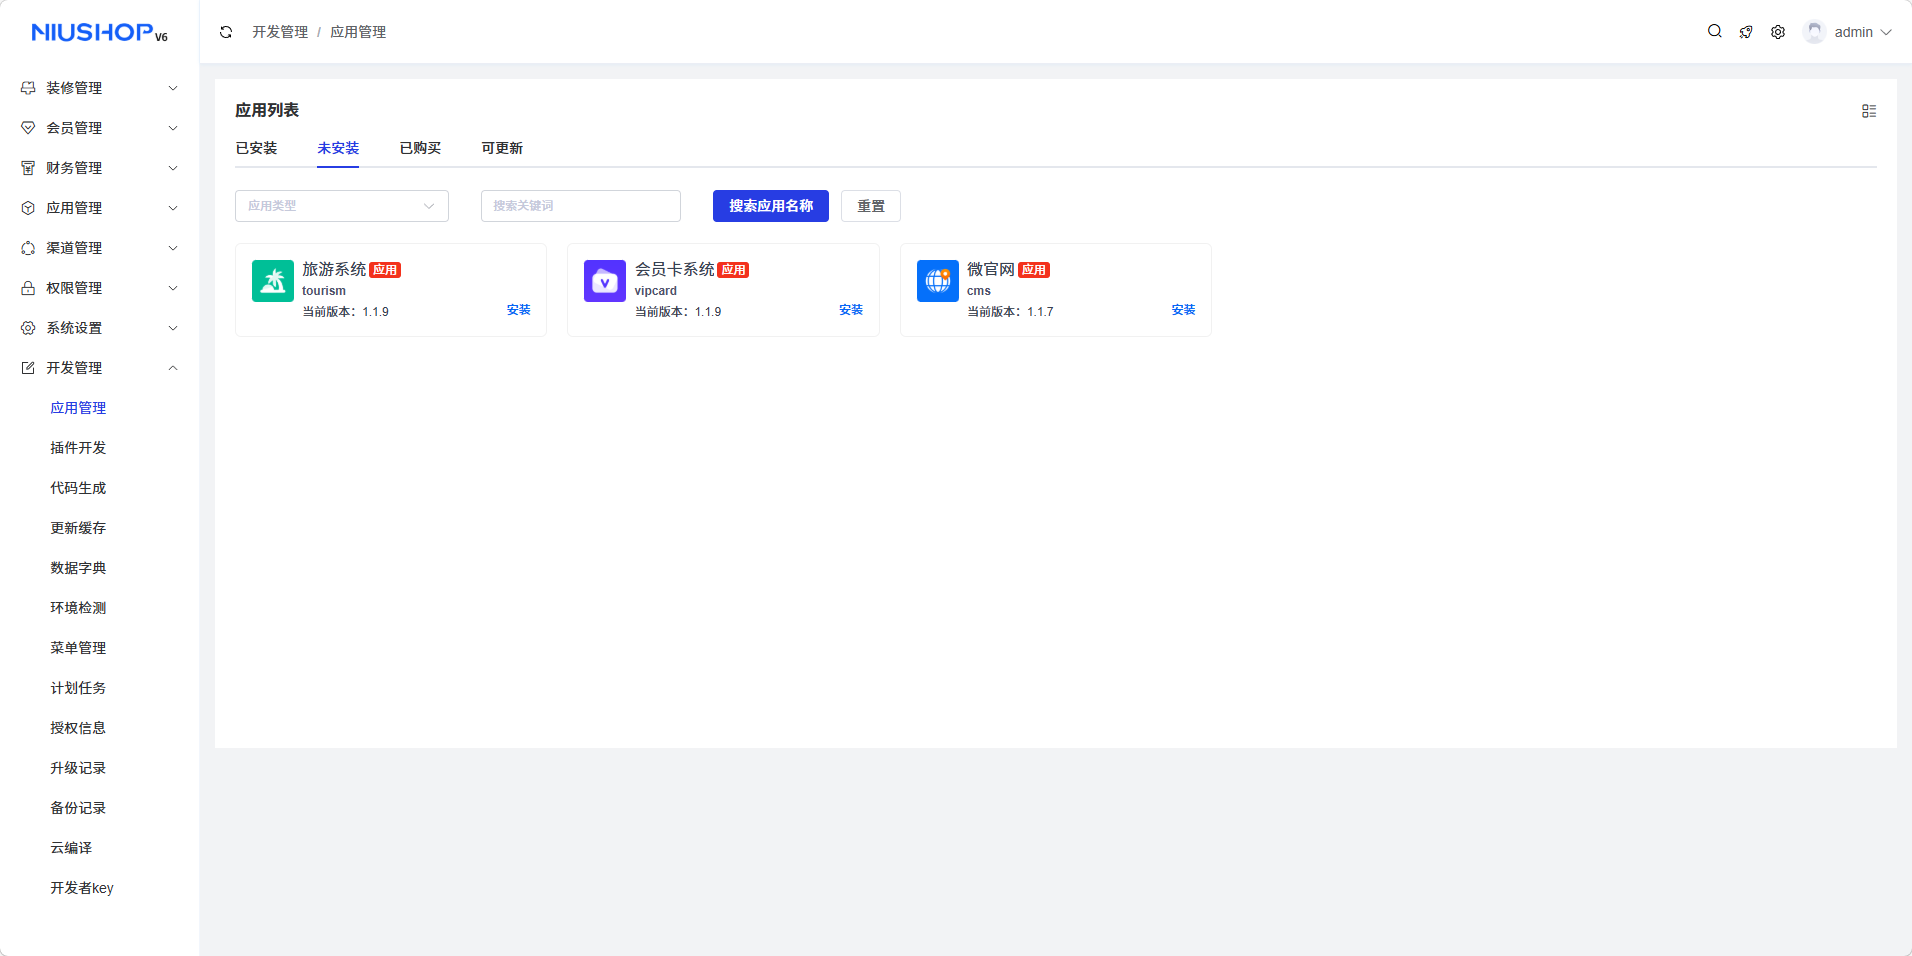Click the 权限管理 lock icon
Screen dimensions: 1912x956
[28, 288]
